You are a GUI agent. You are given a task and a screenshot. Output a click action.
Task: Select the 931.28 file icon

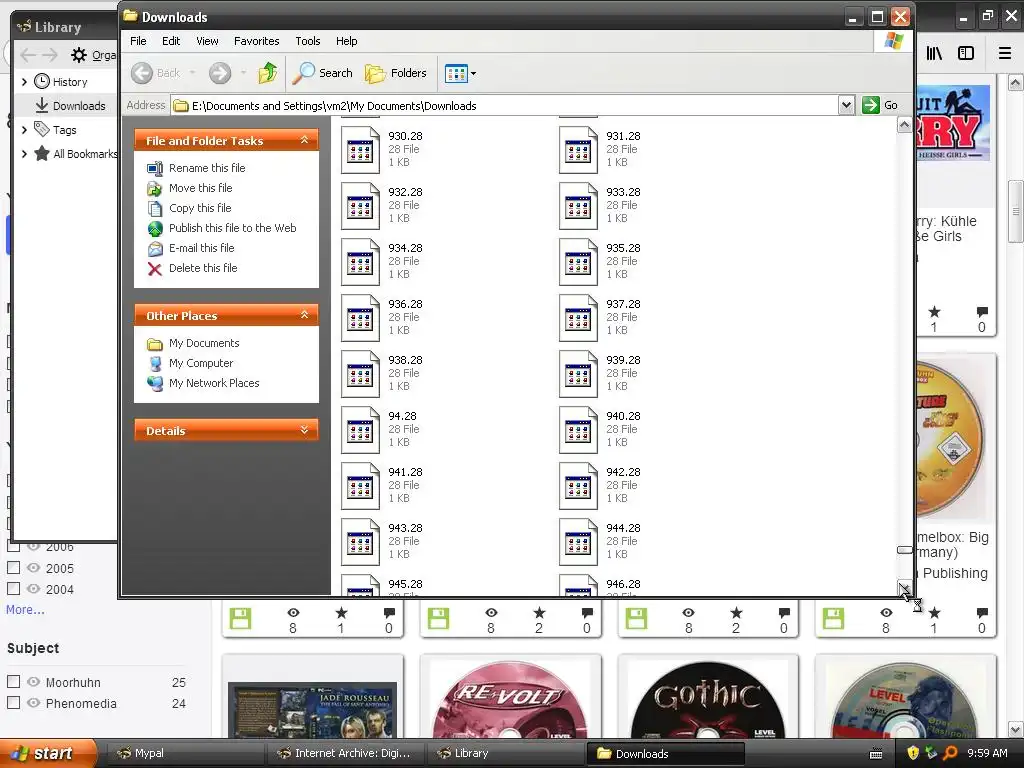coord(578,150)
